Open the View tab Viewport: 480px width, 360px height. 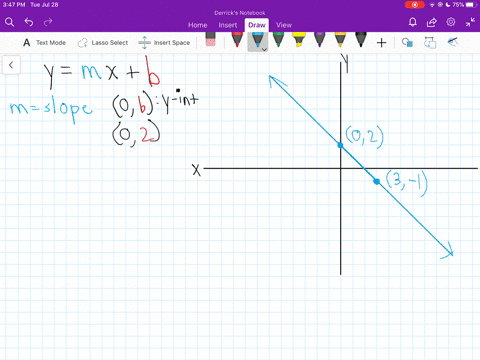coord(284,25)
